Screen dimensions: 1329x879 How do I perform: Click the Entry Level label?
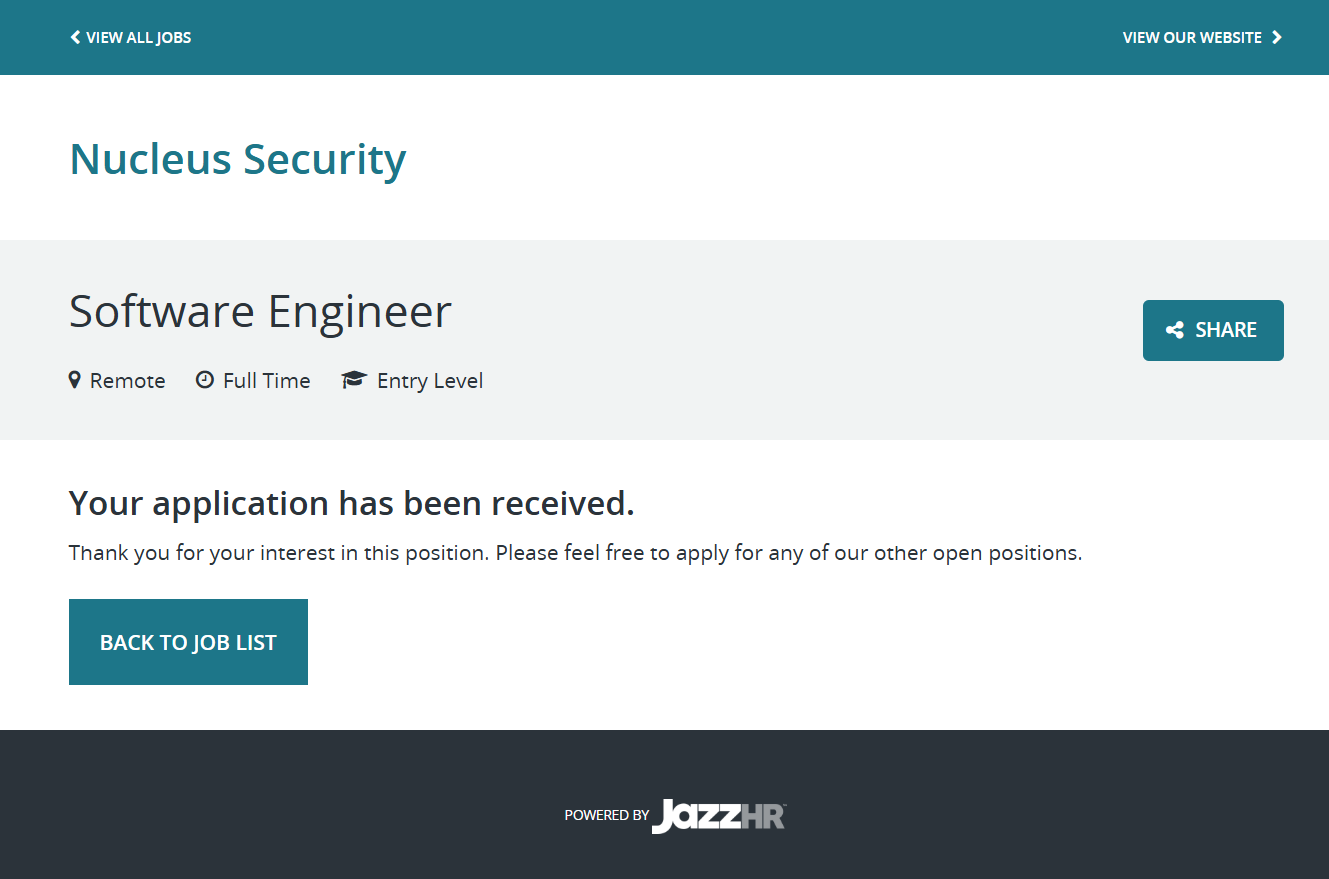coord(430,381)
